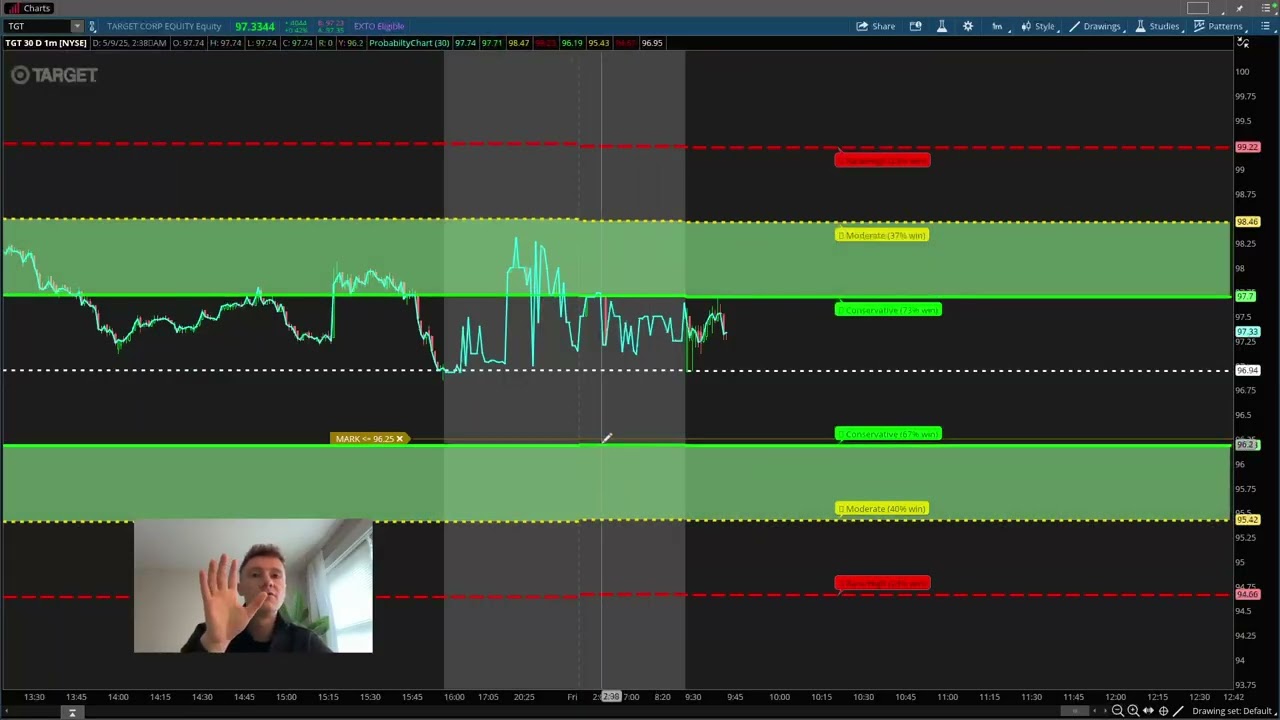Click the Share button in chart toolbar
This screenshot has height=720, width=1280.
(876, 26)
